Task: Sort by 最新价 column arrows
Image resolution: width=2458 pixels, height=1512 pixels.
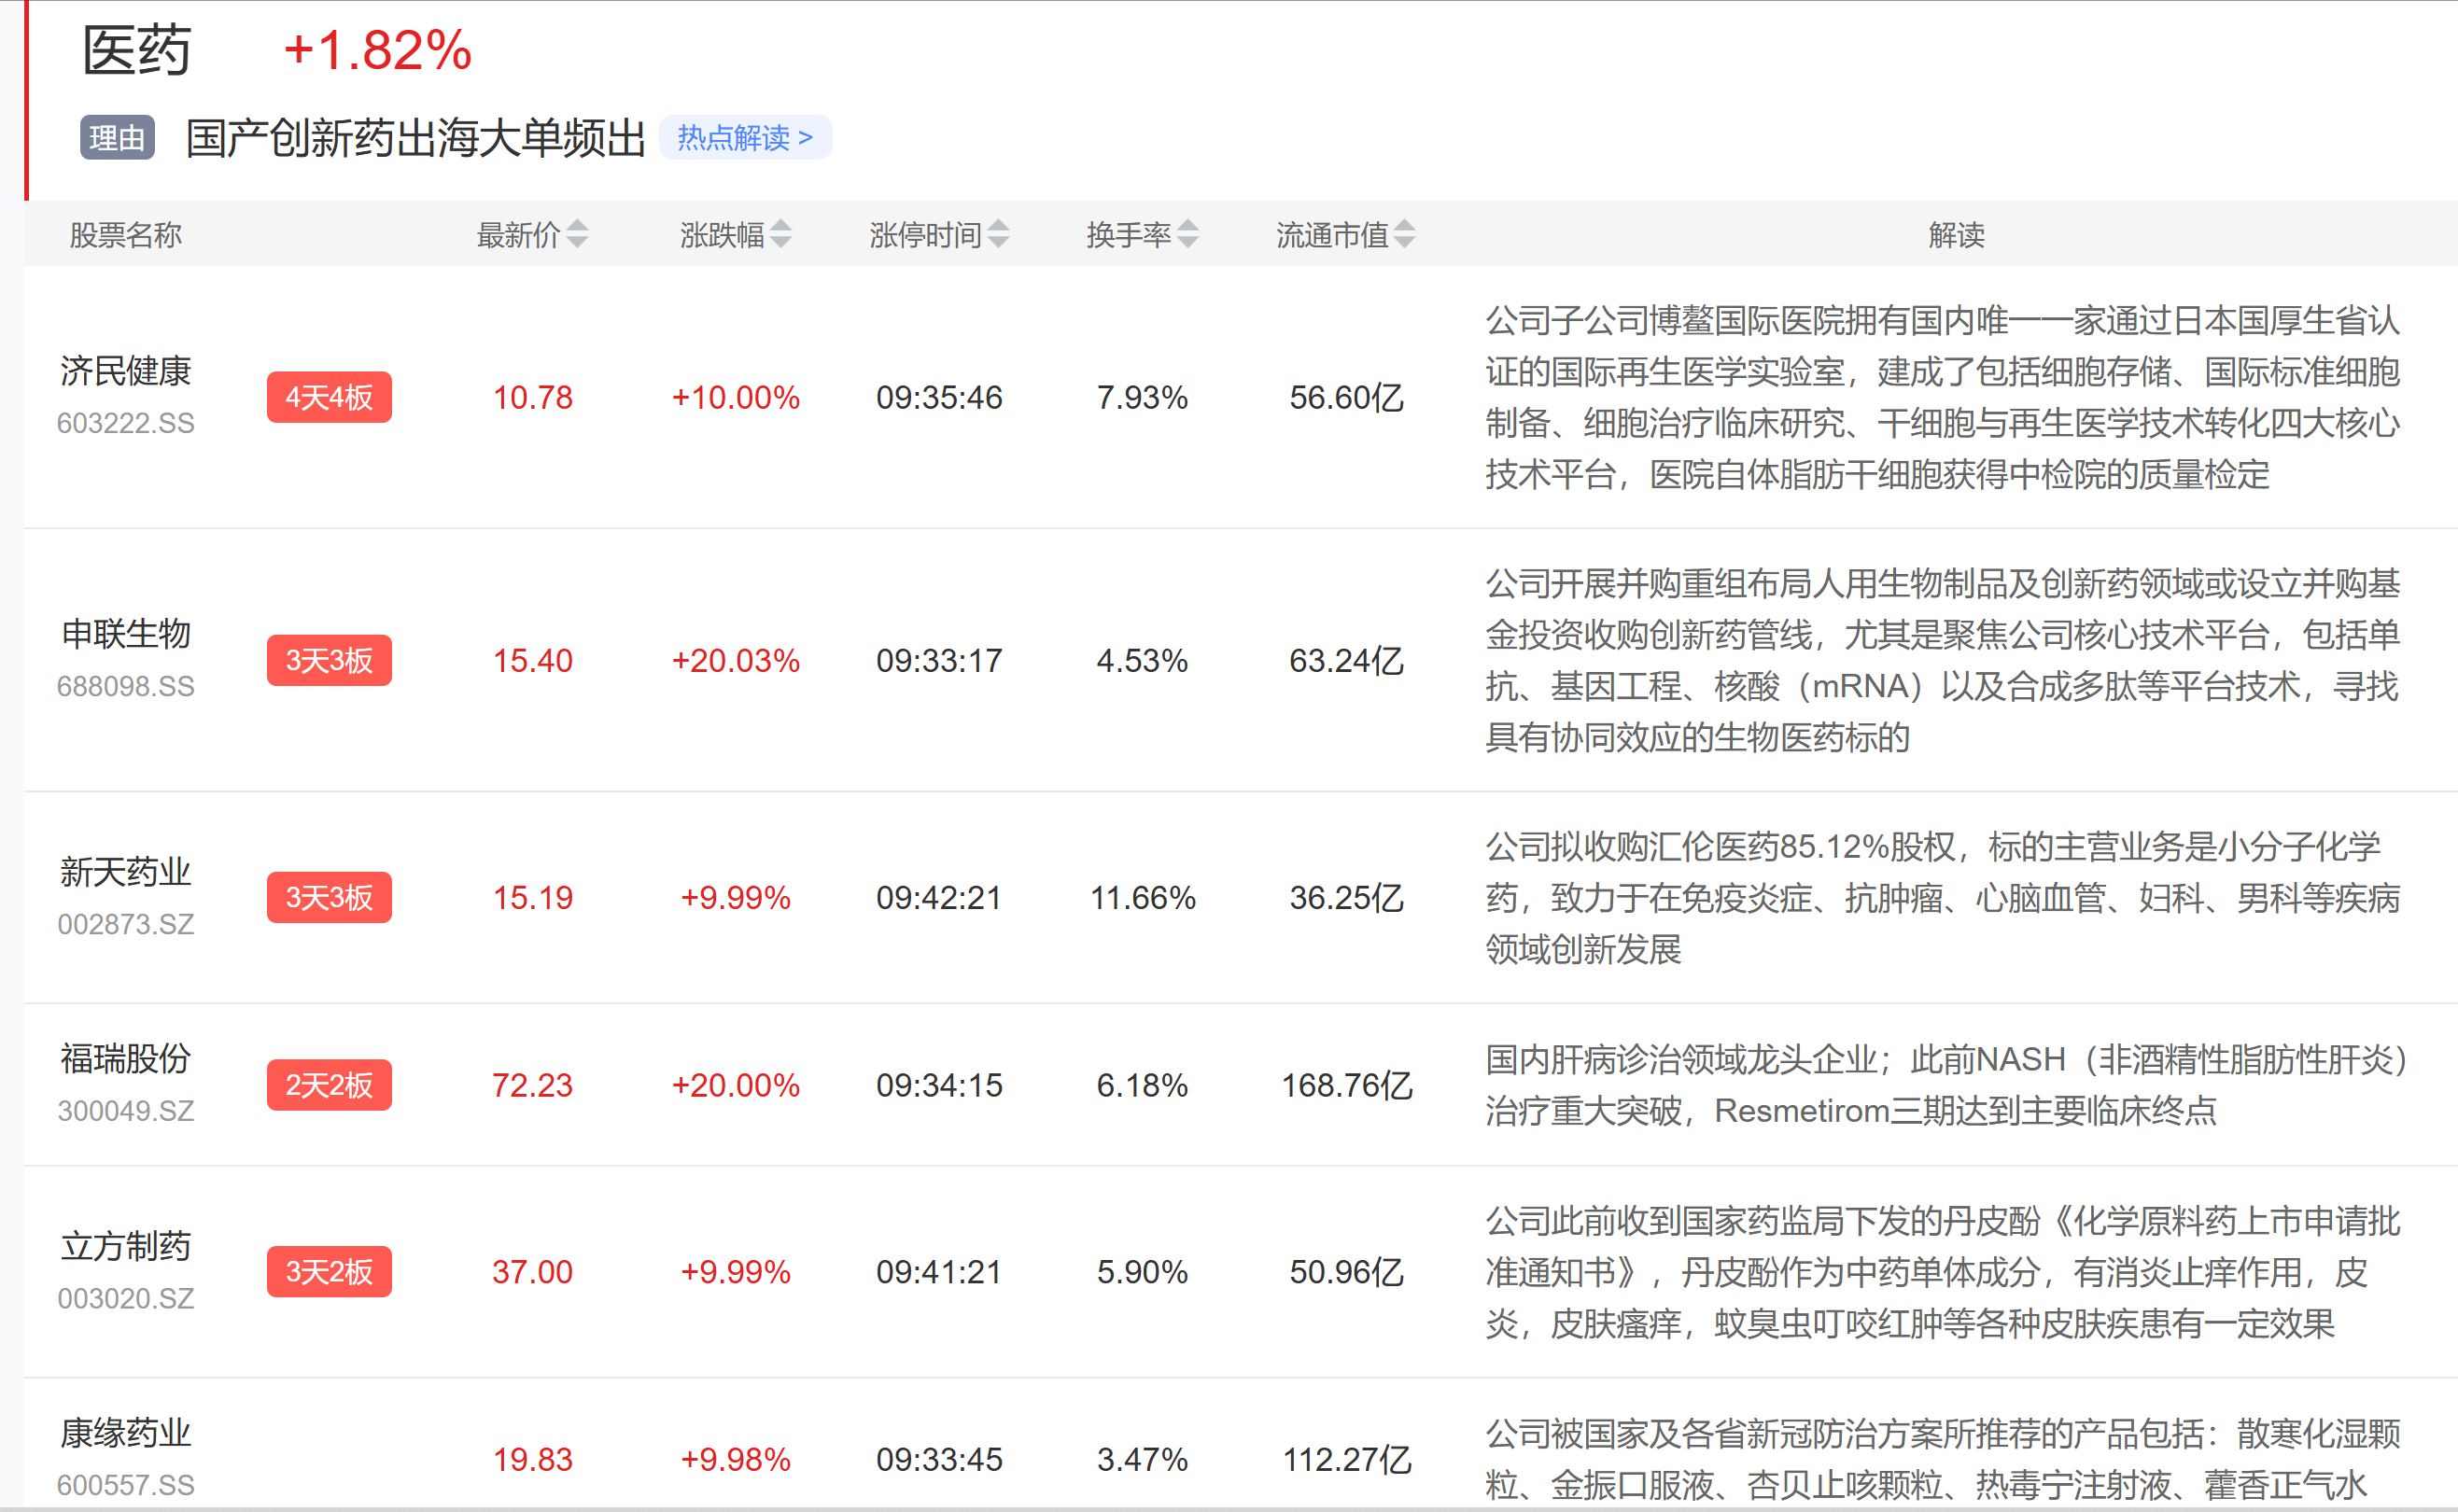Action: [577, 235]
